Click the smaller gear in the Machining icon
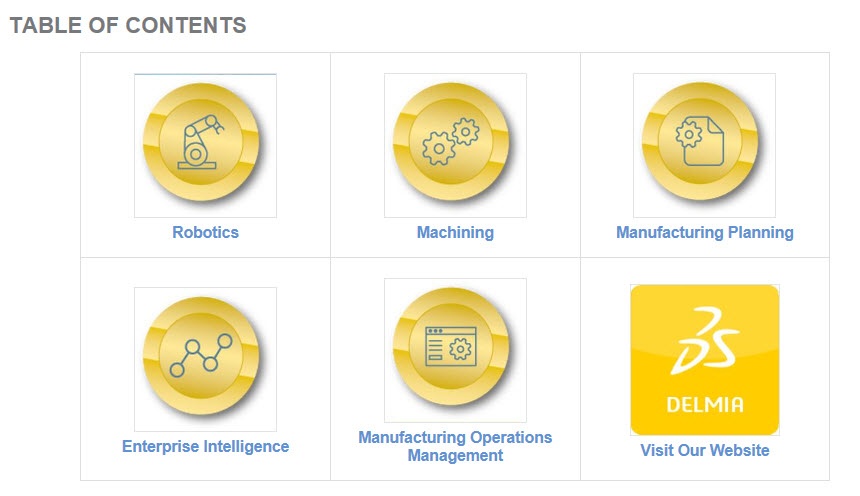Viewport: 860px width, 496px height. click(465, 130)
